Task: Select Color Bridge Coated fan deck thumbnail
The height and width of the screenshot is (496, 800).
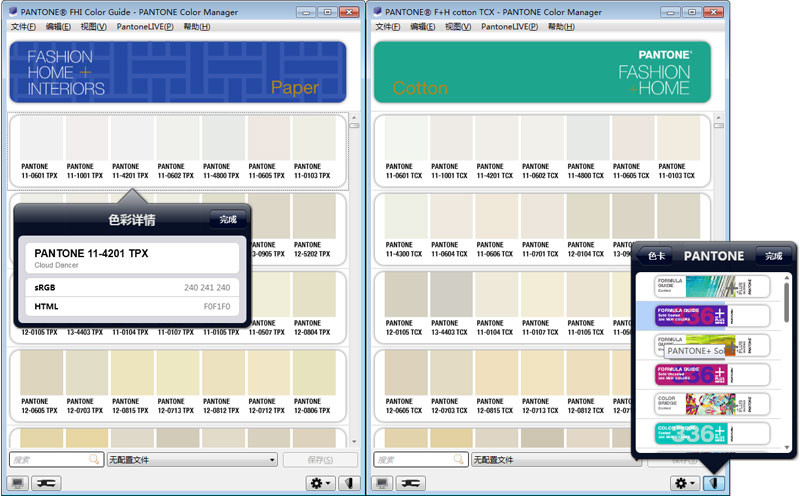Action: 712,404
